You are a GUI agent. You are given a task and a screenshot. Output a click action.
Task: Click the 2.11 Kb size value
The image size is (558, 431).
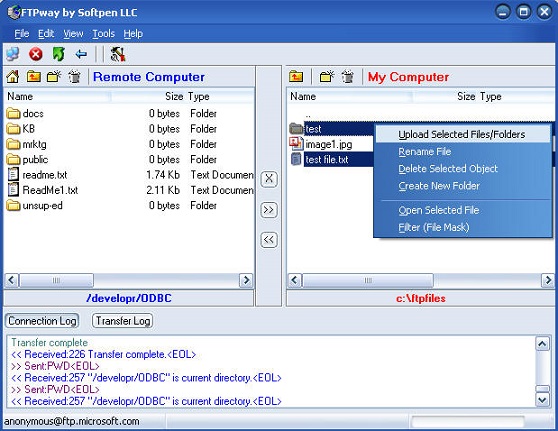(x=163, y=190)
